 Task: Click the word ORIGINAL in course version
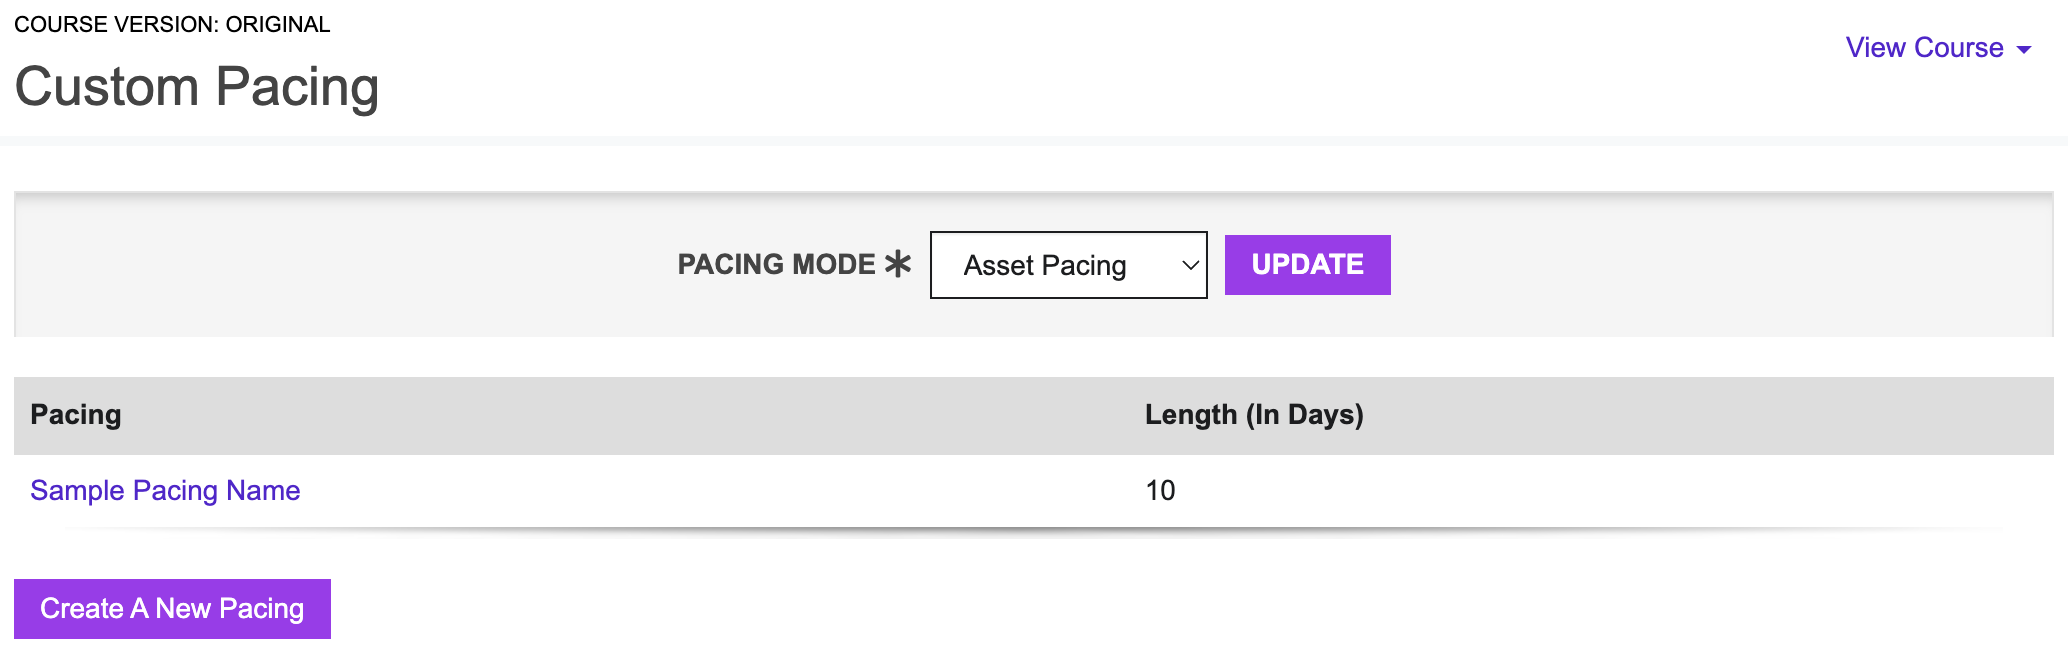coord(278,24)
